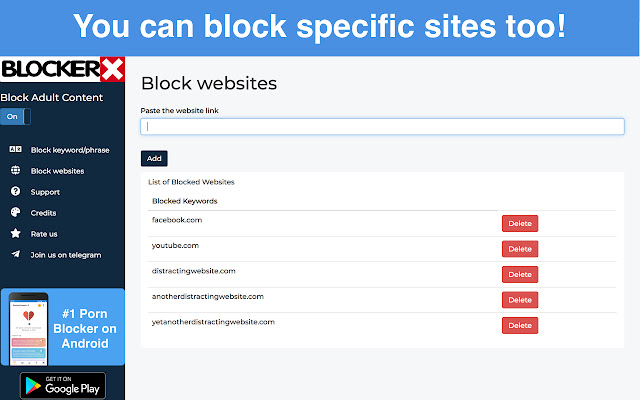This screenshot has width=640, height=400.
Task: Open Get it on Google Play badge
Action: (x=62, y=386)
